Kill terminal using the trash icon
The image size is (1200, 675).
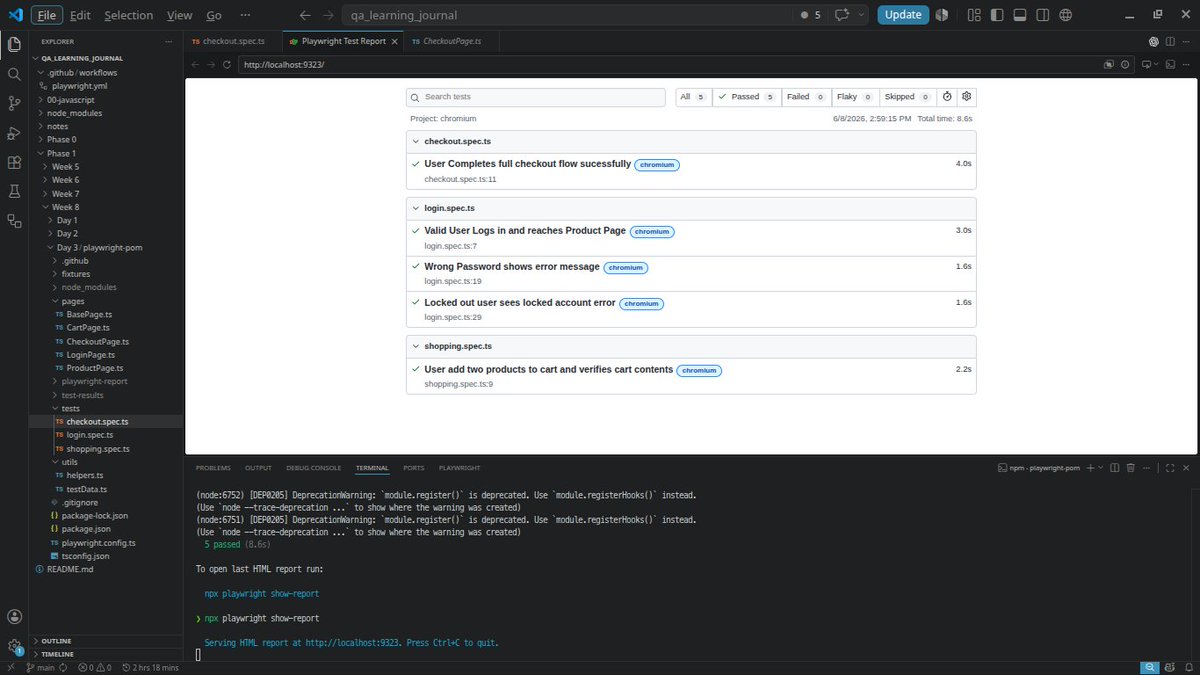[1130, 467]
